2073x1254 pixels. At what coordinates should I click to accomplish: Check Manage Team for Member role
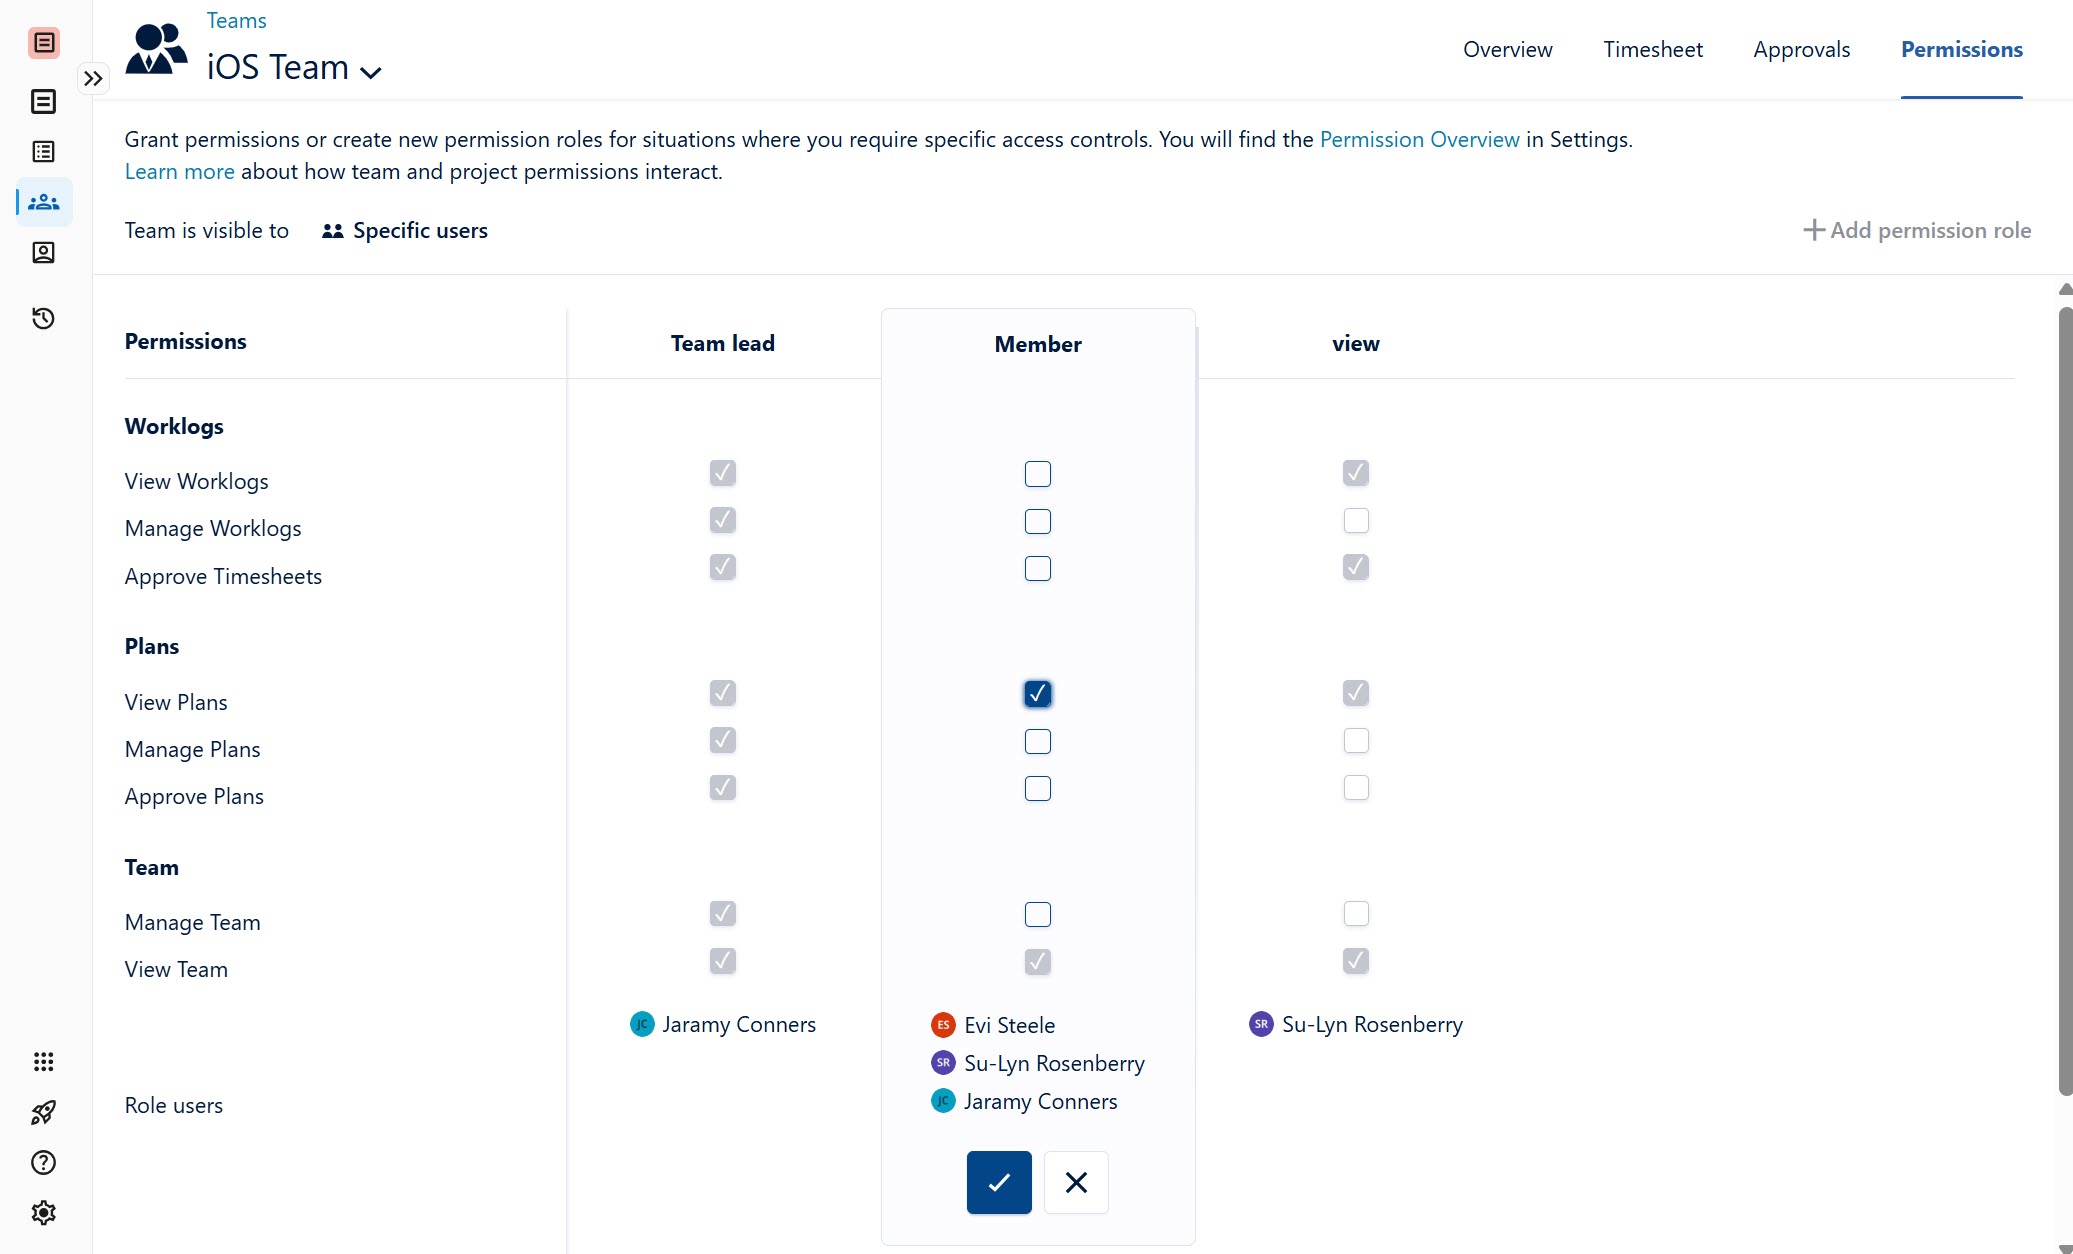point(1037,914)
